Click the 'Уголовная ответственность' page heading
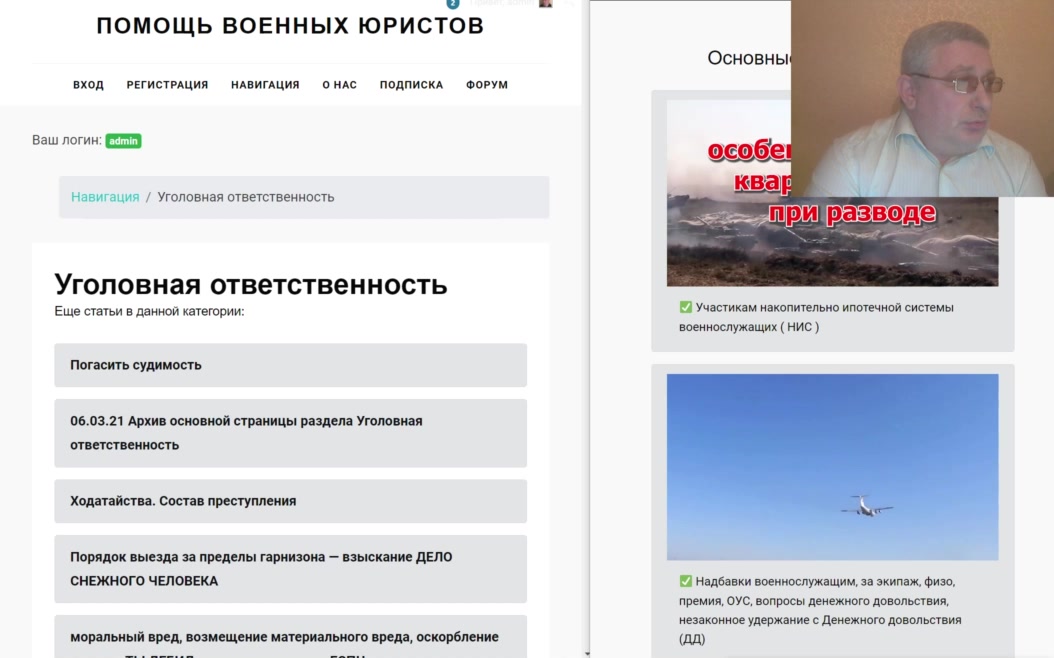This screenshot has width=1054, height=658. (x=251, y=284)
